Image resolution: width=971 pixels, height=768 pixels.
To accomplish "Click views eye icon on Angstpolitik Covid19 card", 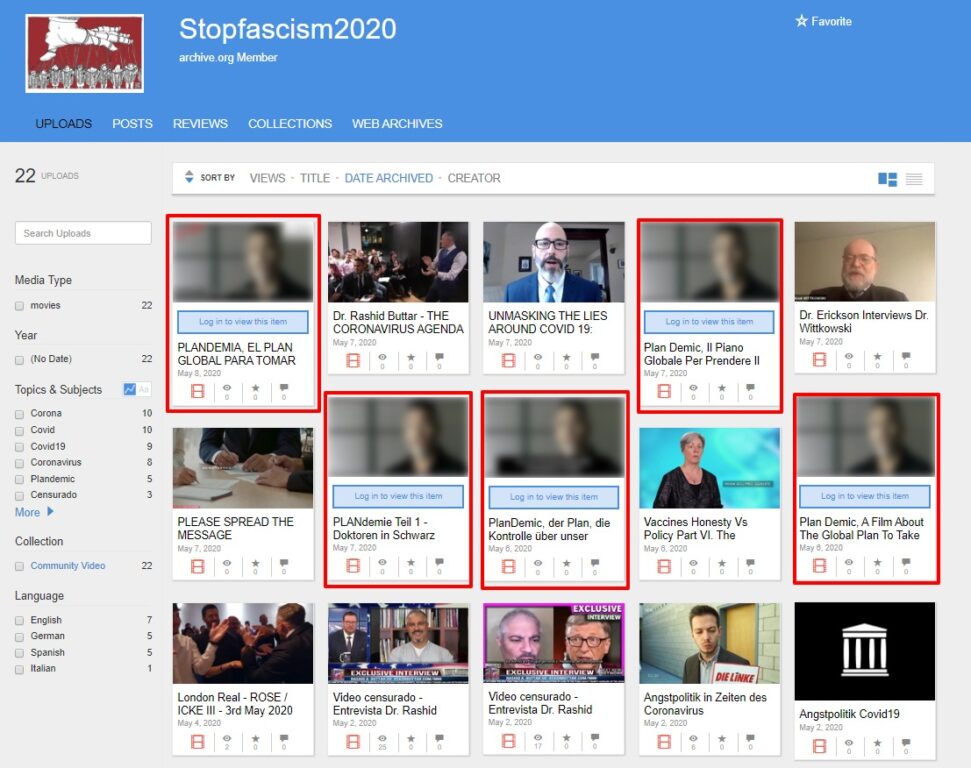I will [x=849, y=743].
